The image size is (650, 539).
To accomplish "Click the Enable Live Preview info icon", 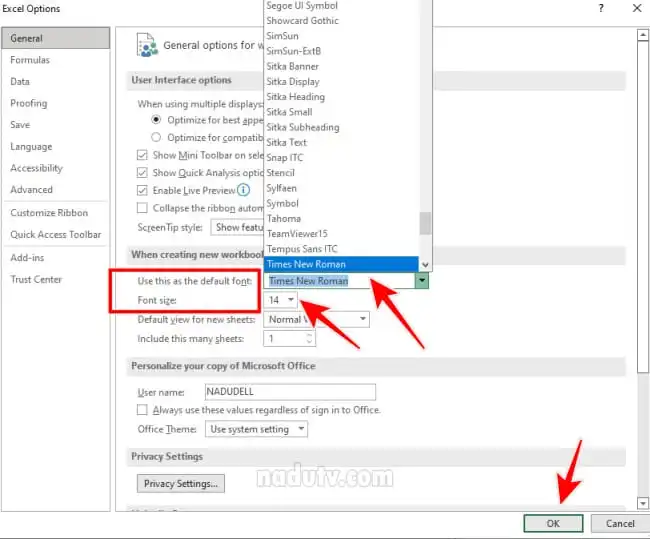I will pos(243,190).
